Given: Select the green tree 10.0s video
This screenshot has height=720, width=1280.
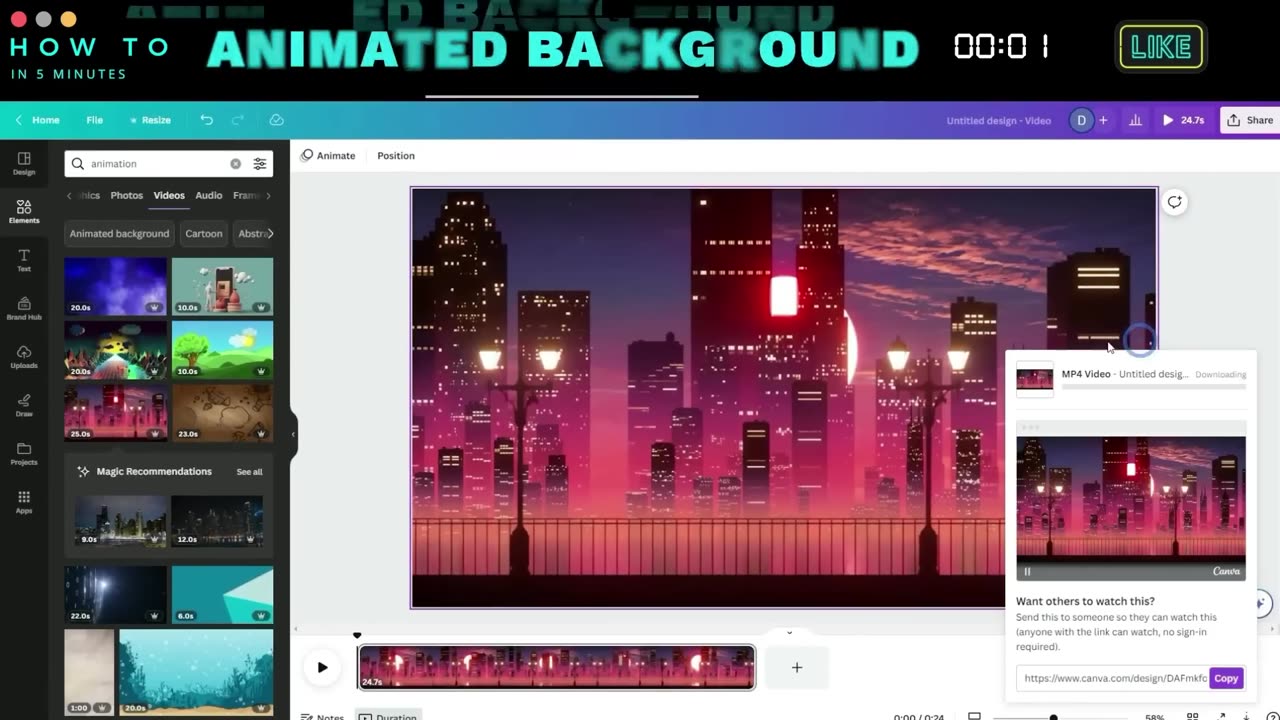Looking at the screenshot, I should click(x=222, y=349).
